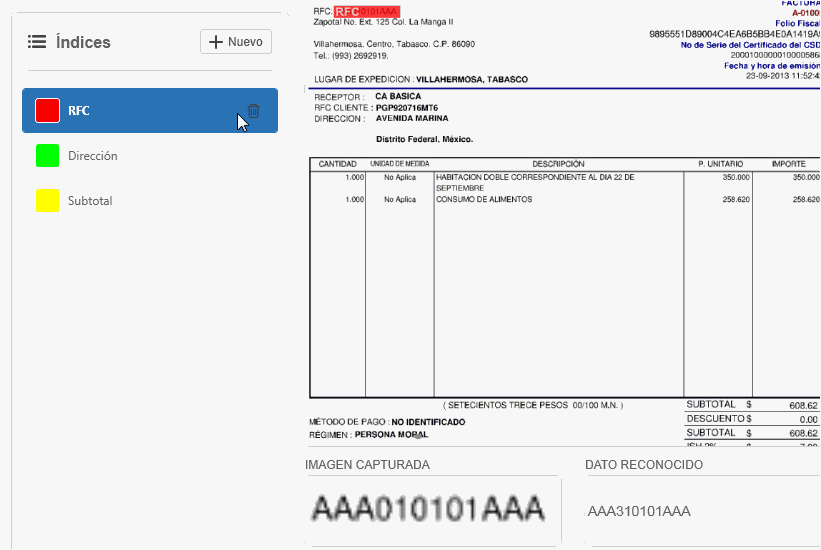Select the Subtotal index row
This screenshot has width=821, height=550.
(150, 201)
